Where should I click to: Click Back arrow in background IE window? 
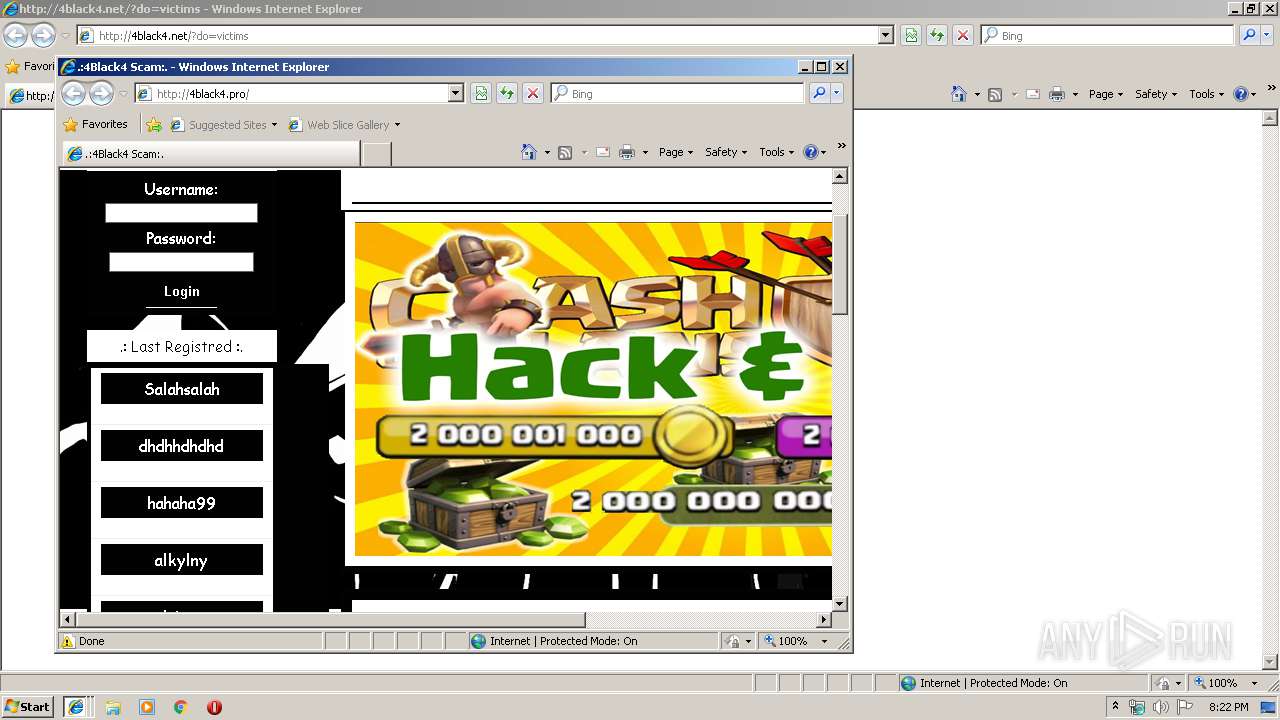[x=15, y=36]
